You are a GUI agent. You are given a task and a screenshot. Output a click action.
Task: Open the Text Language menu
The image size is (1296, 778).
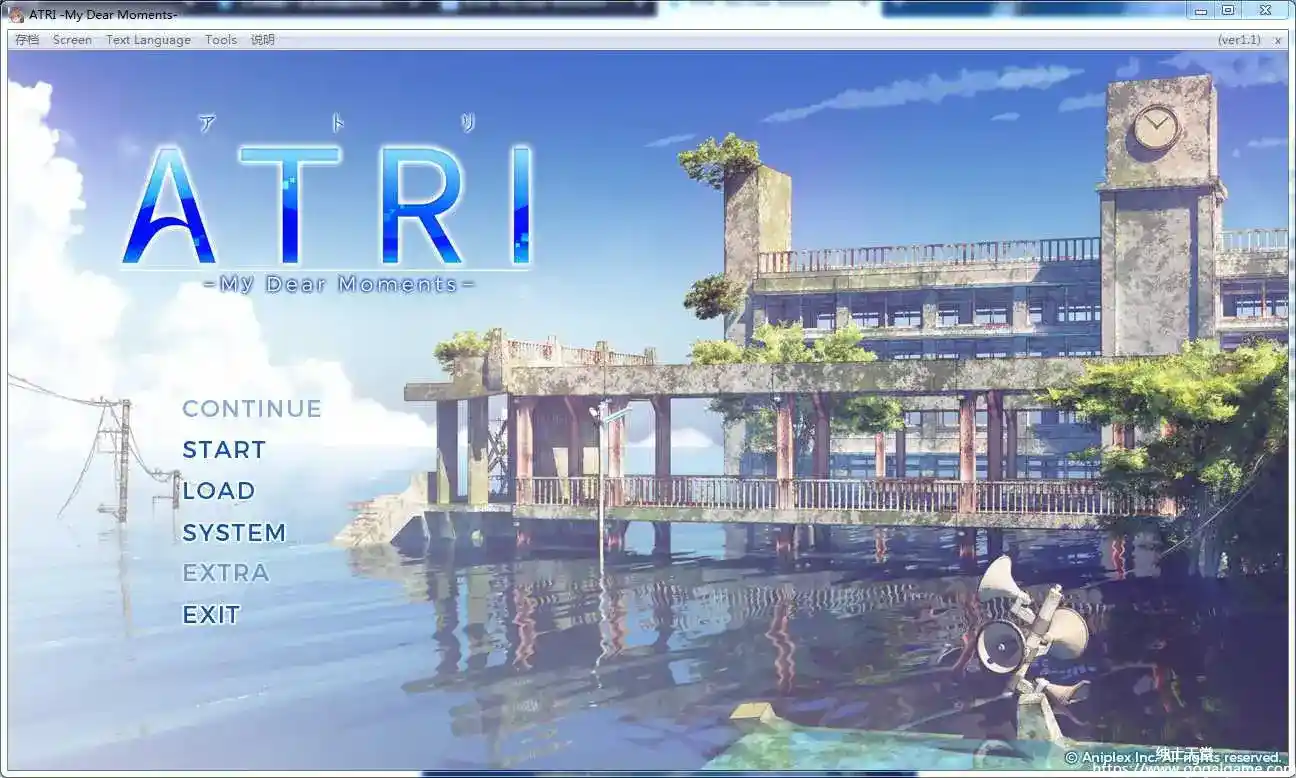[148, 39]
